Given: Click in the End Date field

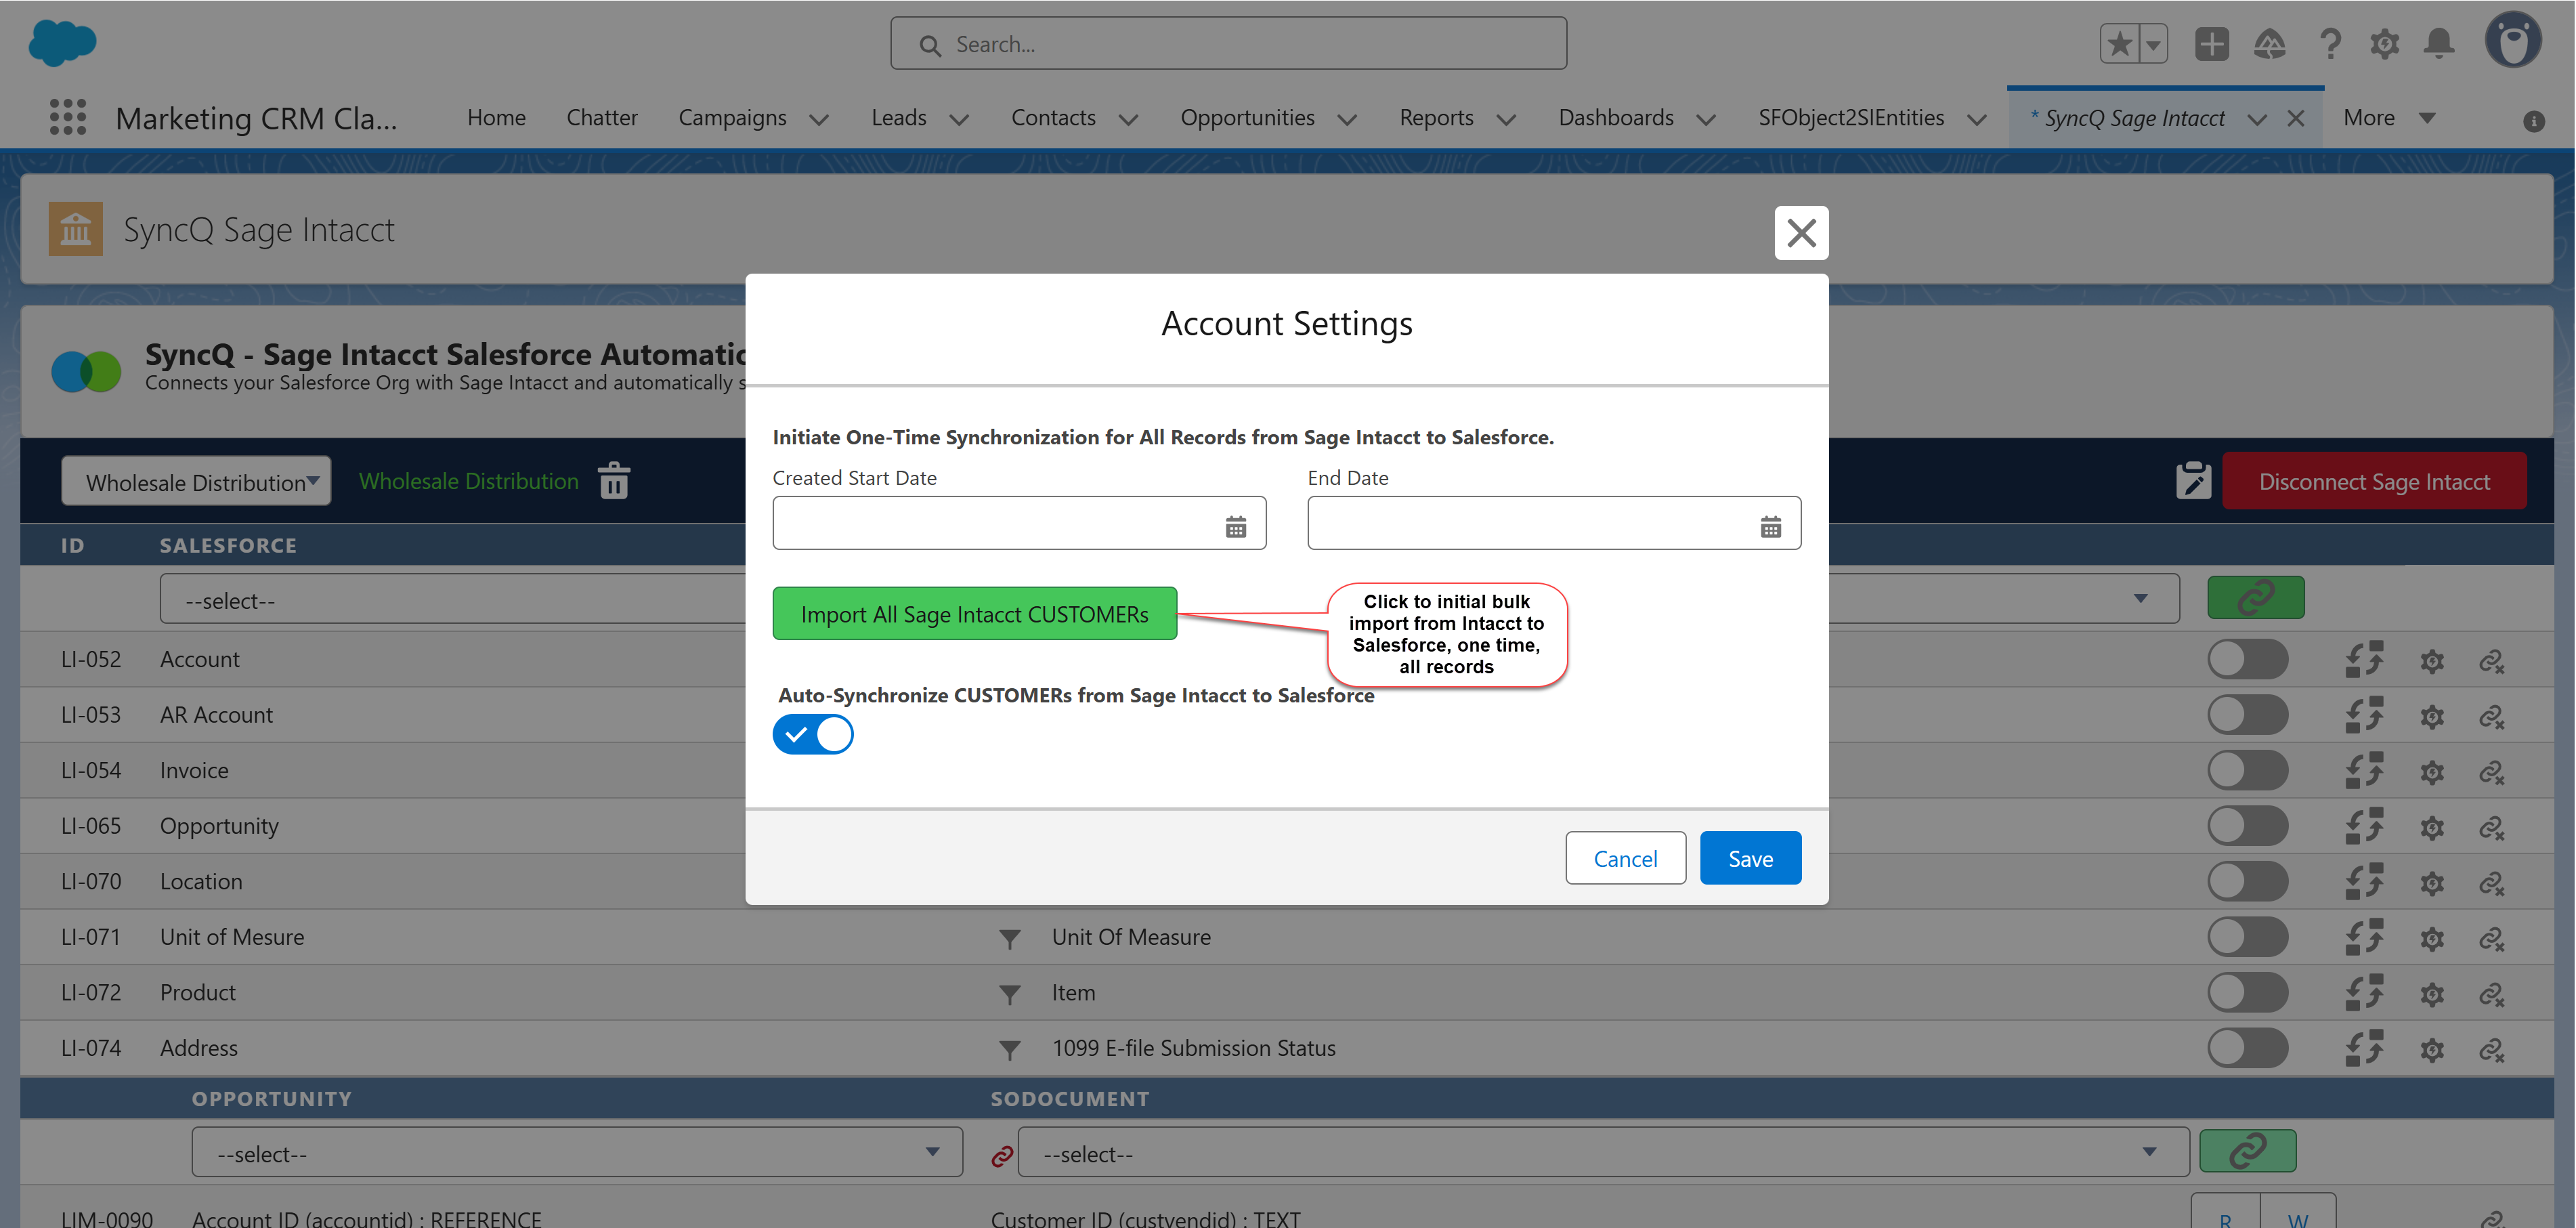Looking at the screenshot, I should 1554,523.
